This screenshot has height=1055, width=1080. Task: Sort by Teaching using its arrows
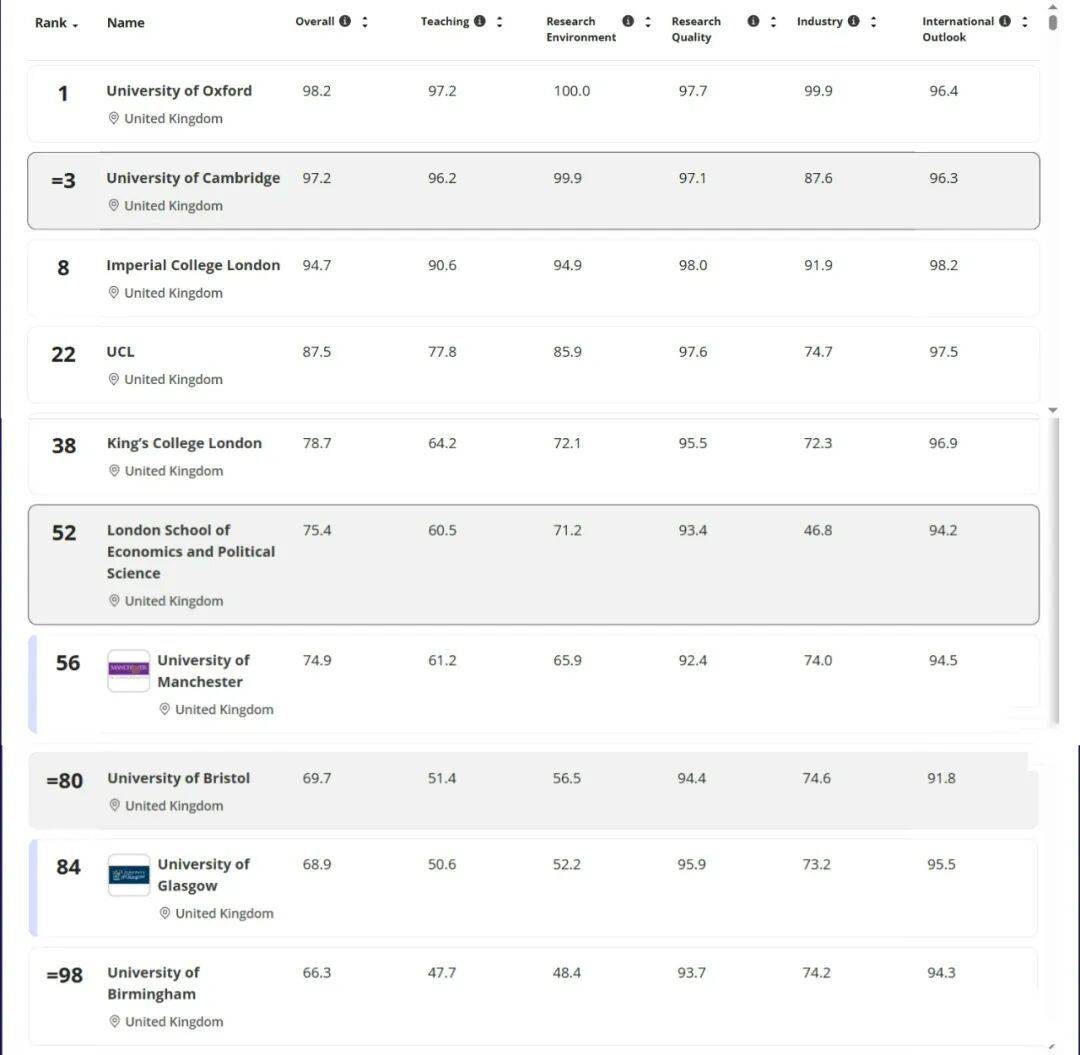click(x=500, y=21)
